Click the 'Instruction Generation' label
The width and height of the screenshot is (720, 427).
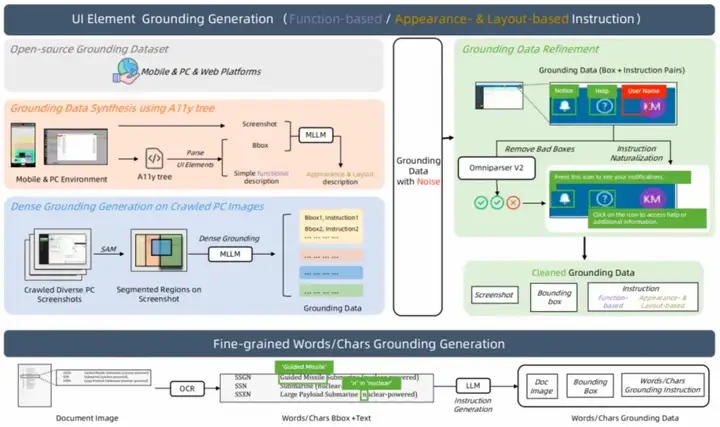[x=473, y=405]
